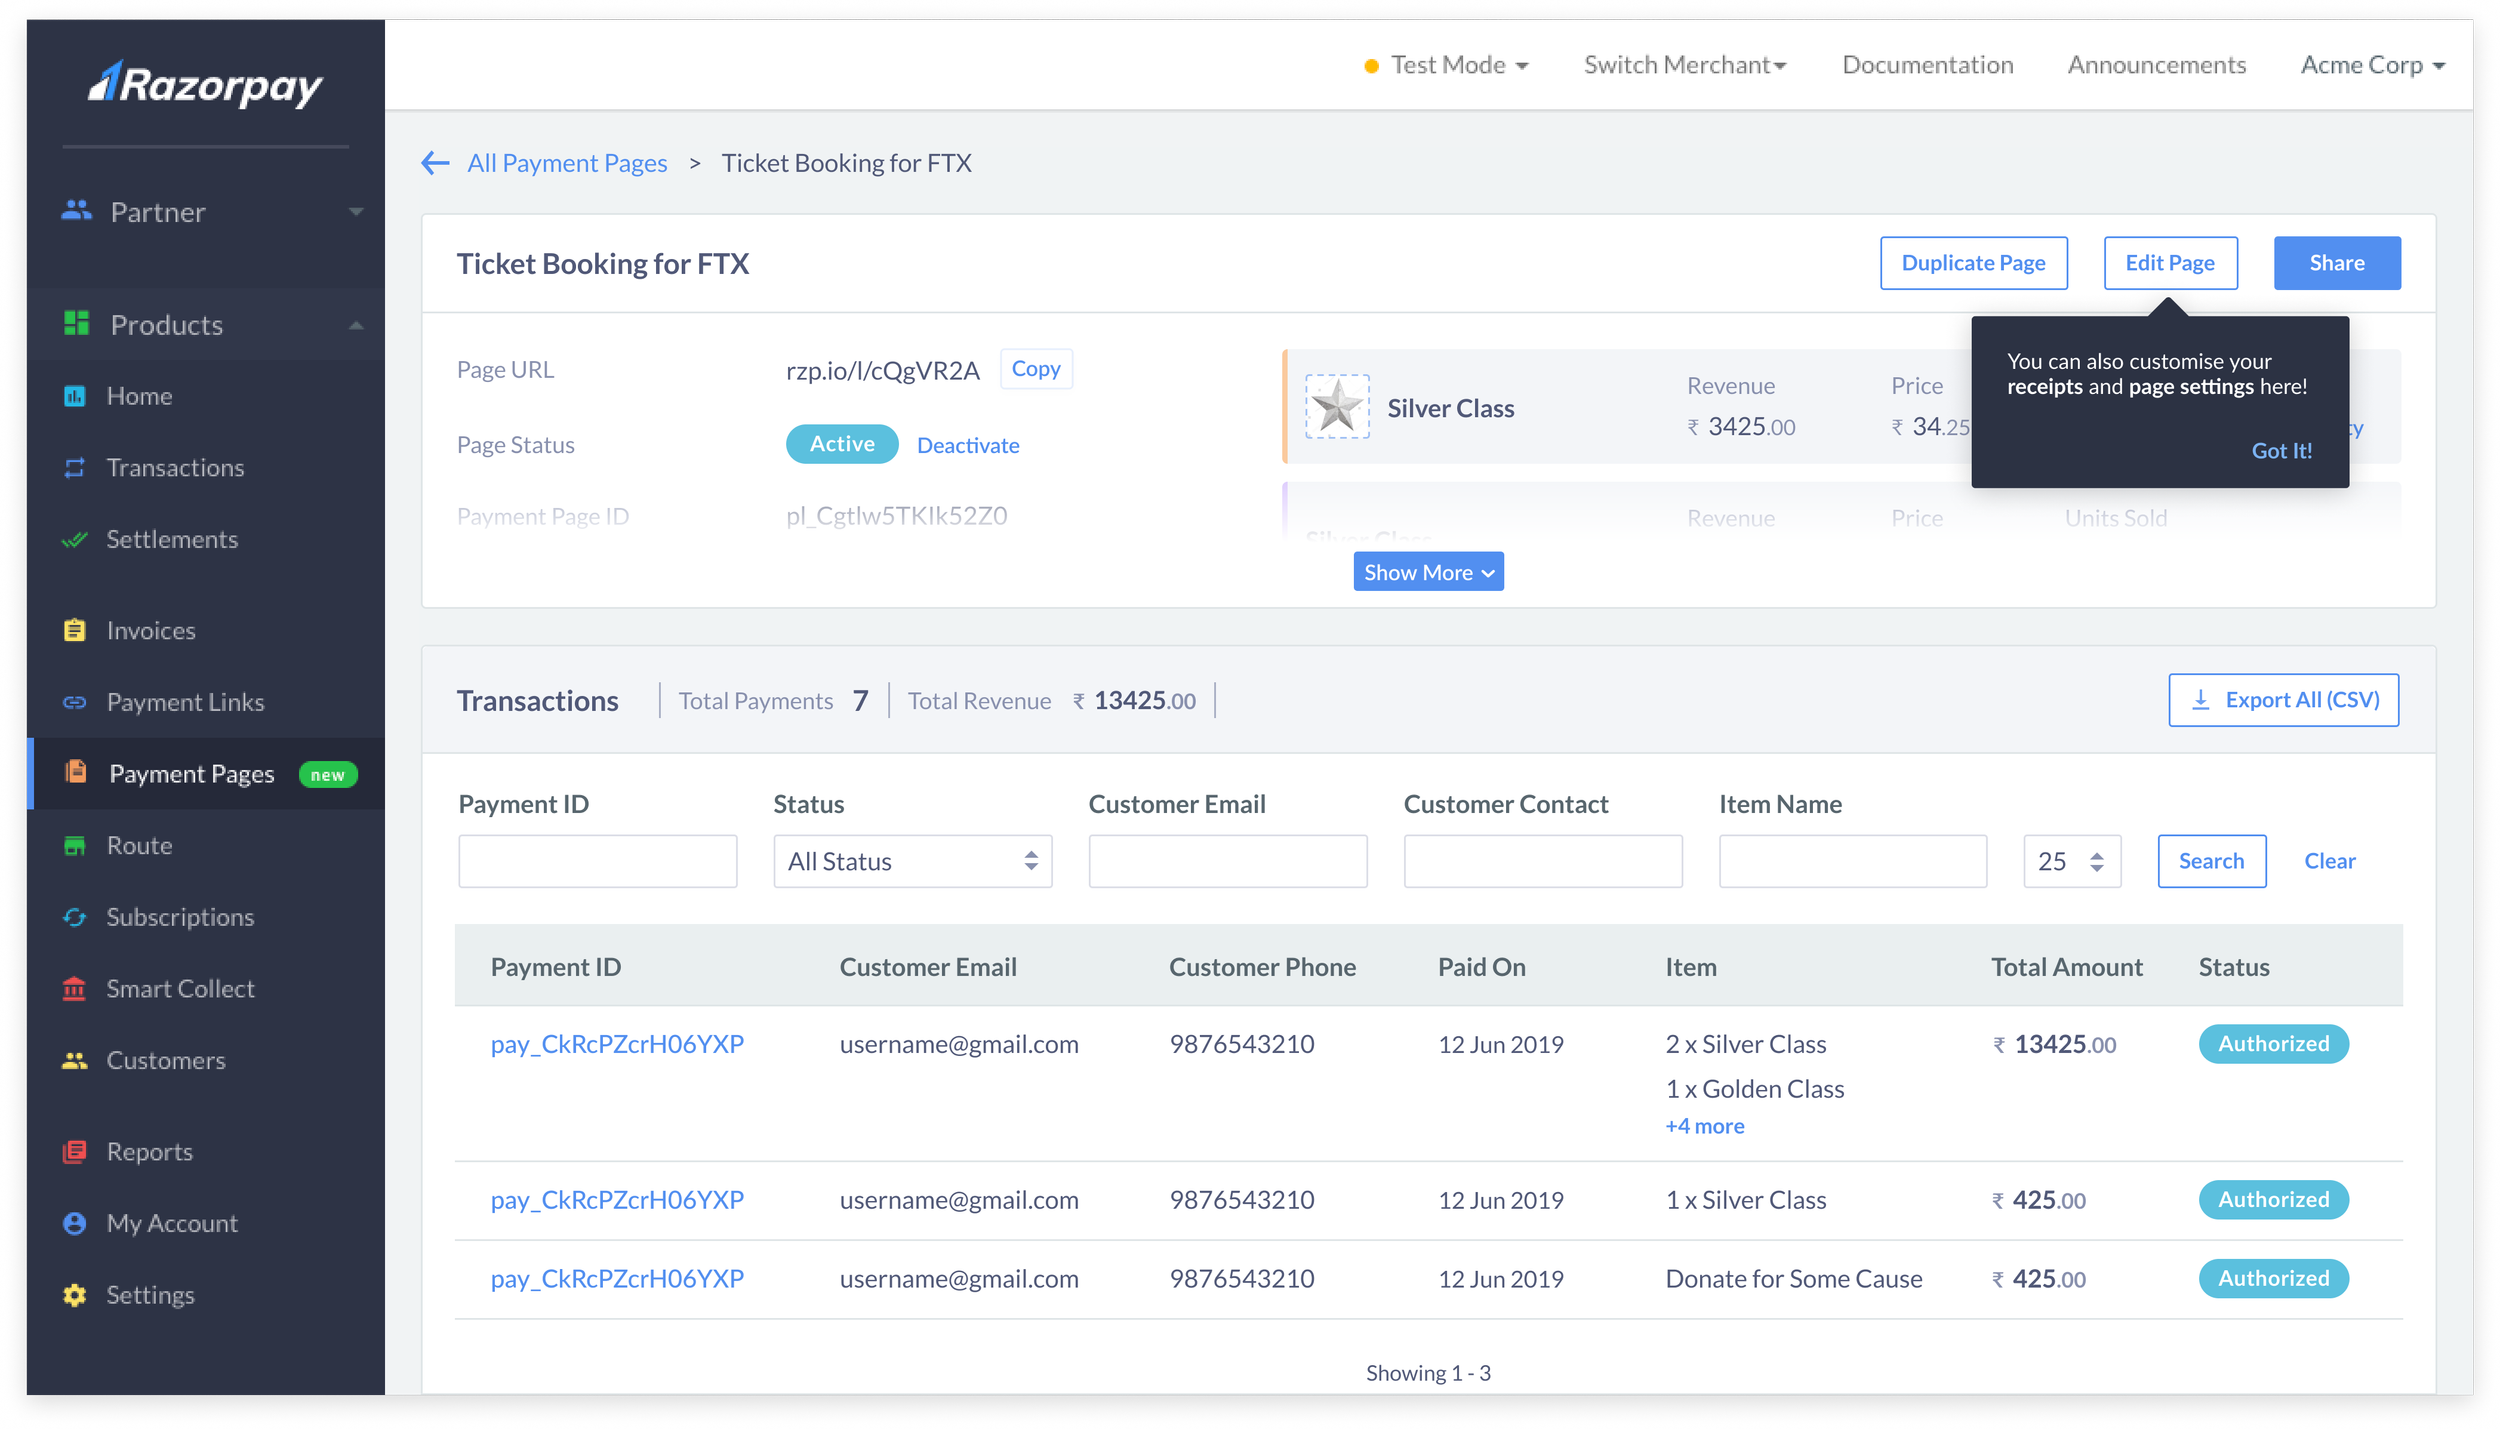Expand details with Show More

pos(1428,572)
